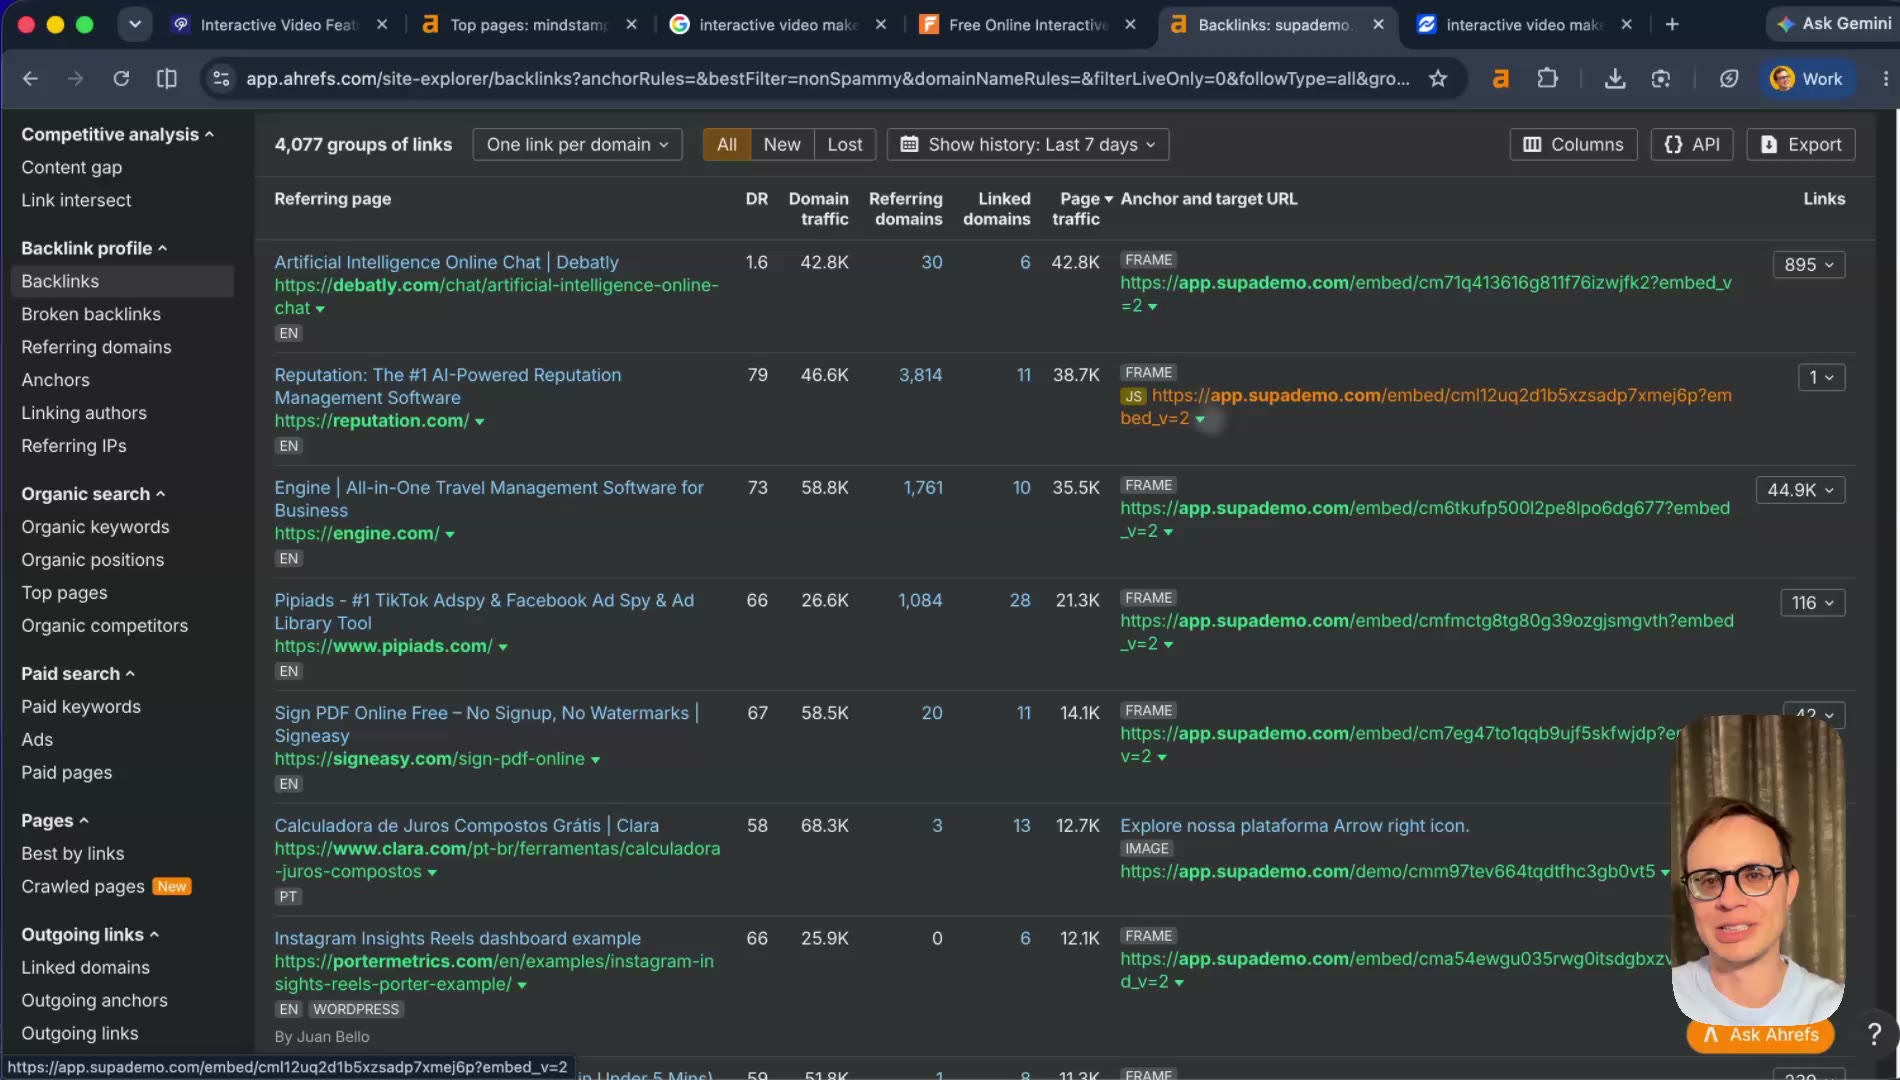
Task: Open the side panel split-view icon
Action: click(x=167, y=78)
